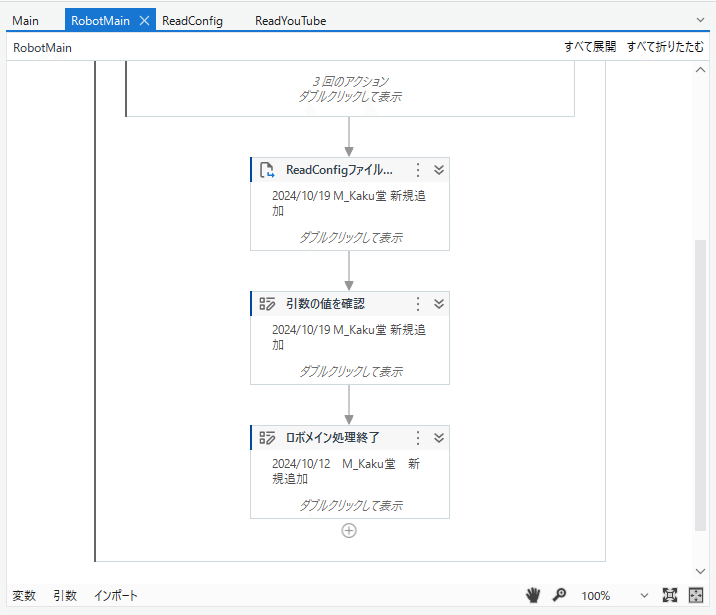Switch to the Main tab
This screenshot has height=615, width=716.
pos(25,21)
